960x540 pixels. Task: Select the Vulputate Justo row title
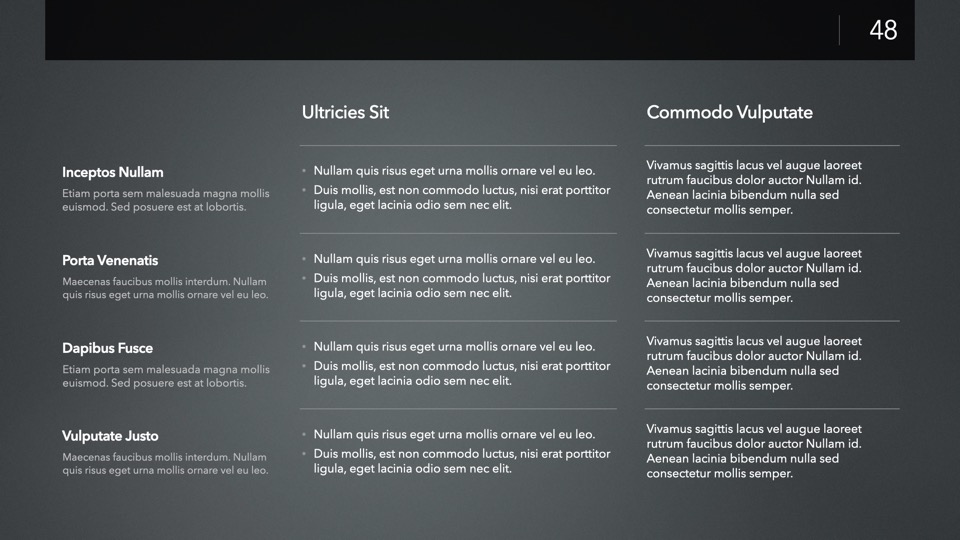point(110,436)
